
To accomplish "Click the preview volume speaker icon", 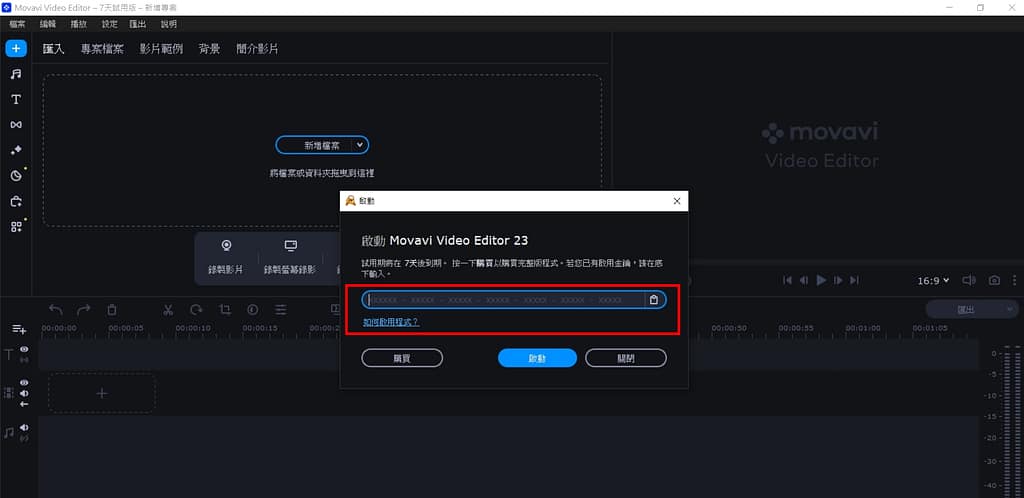I will (969, 280).
